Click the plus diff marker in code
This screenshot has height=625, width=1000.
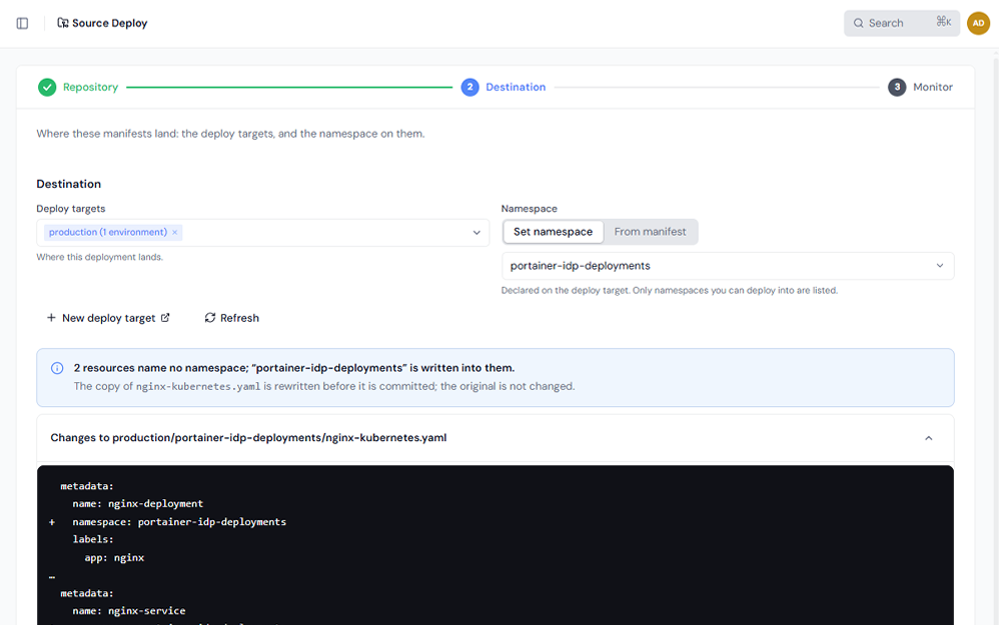(52, 522)
